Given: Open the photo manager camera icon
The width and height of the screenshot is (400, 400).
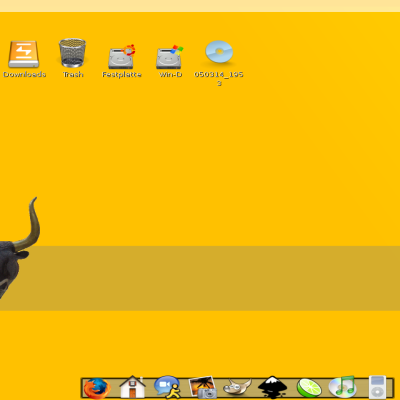Looking at the screenshot, I should tap(203, 387).
